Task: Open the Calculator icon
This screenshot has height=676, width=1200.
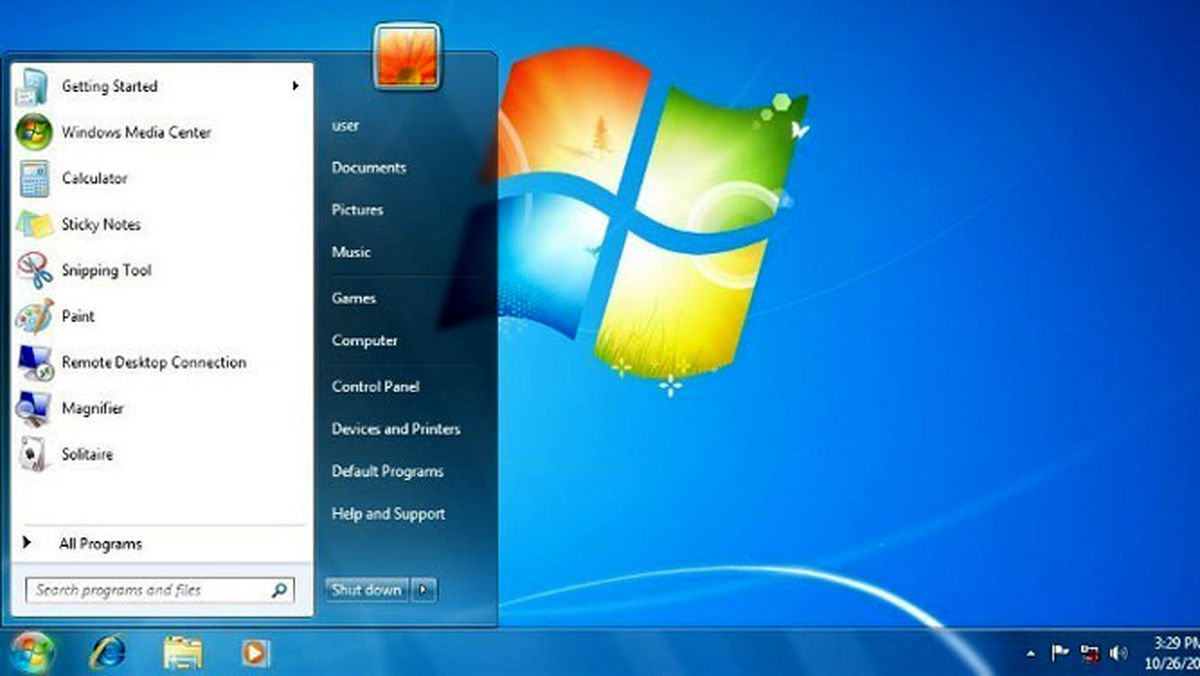Action: [33, 178]
